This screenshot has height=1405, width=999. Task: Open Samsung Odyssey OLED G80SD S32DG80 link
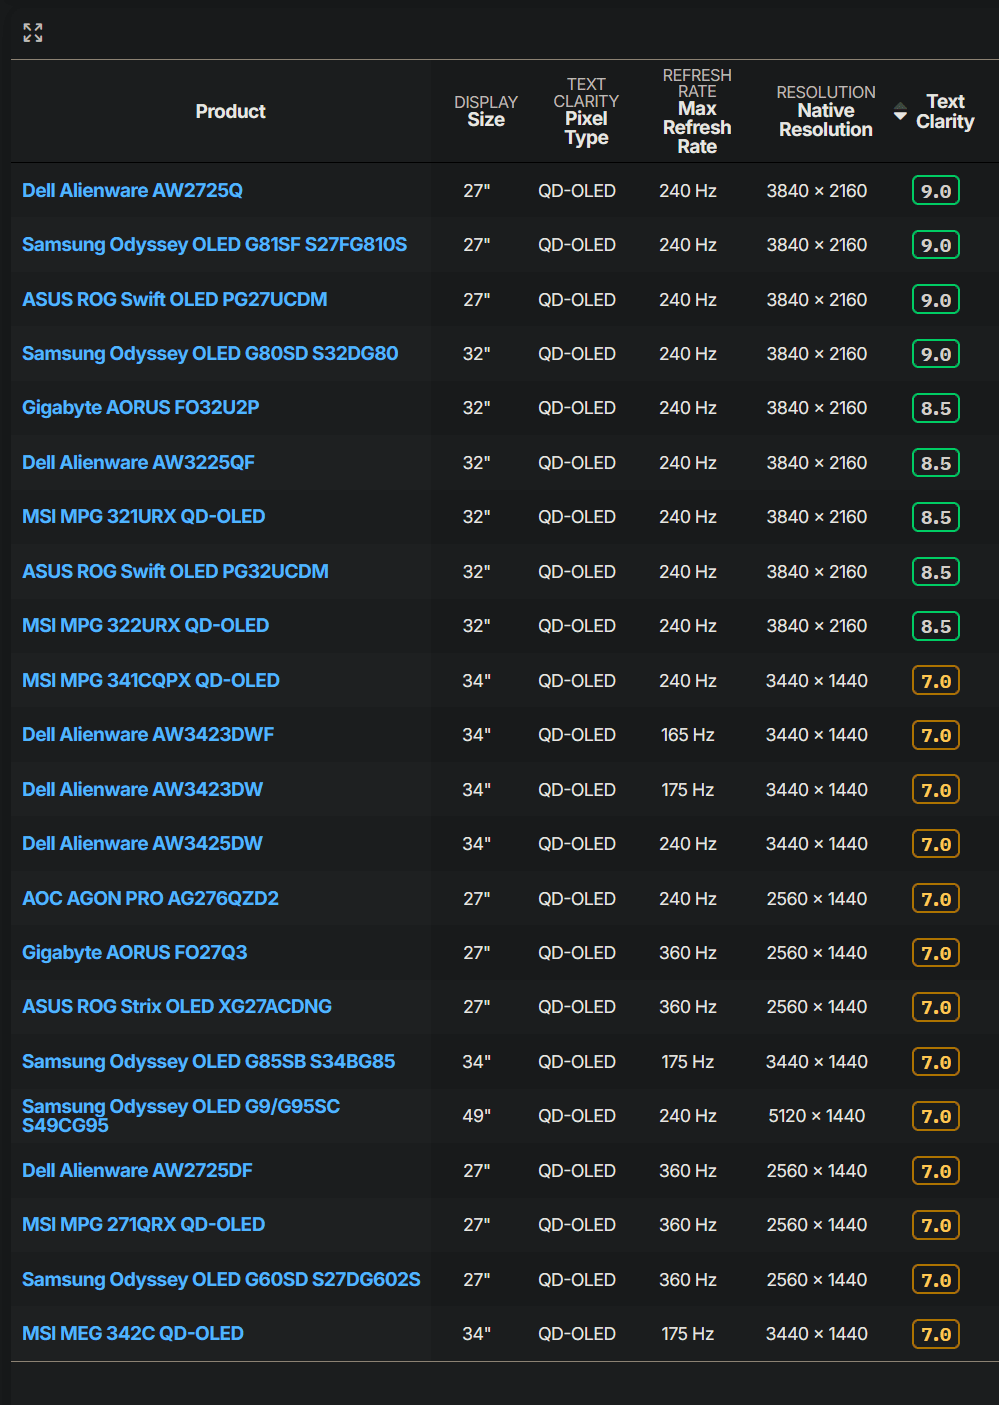tap(210, 353)
